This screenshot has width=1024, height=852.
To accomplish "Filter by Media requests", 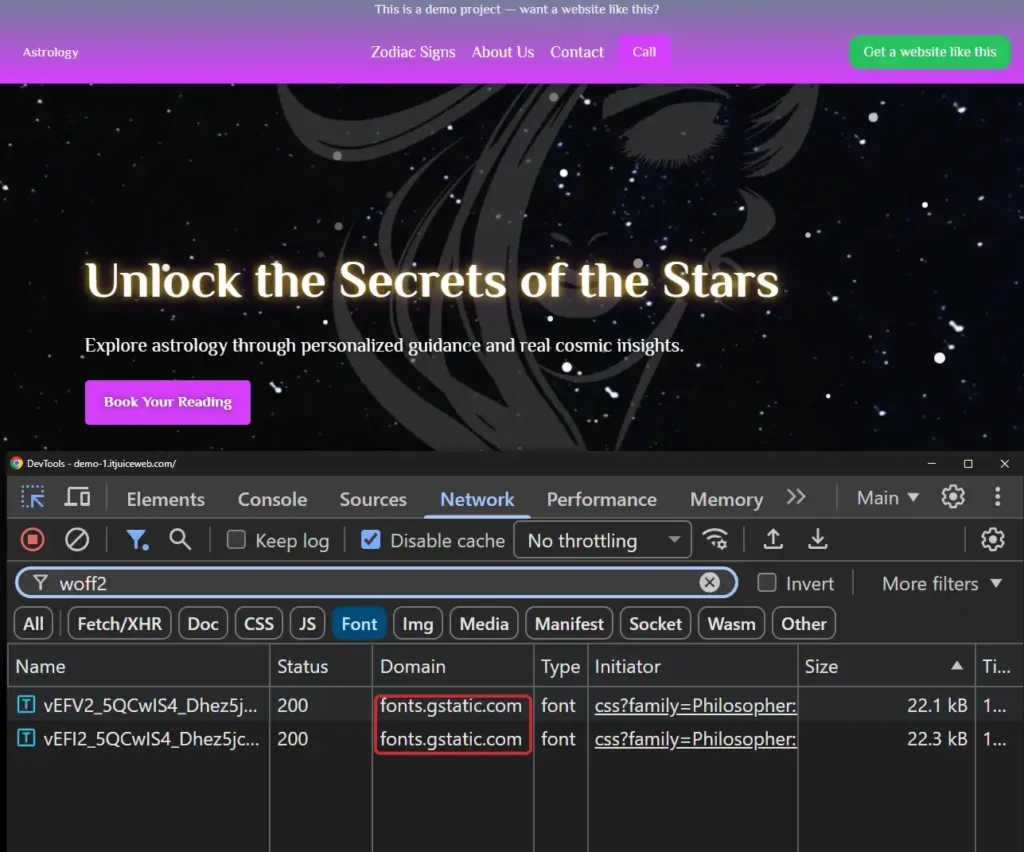I will [484, 623].
